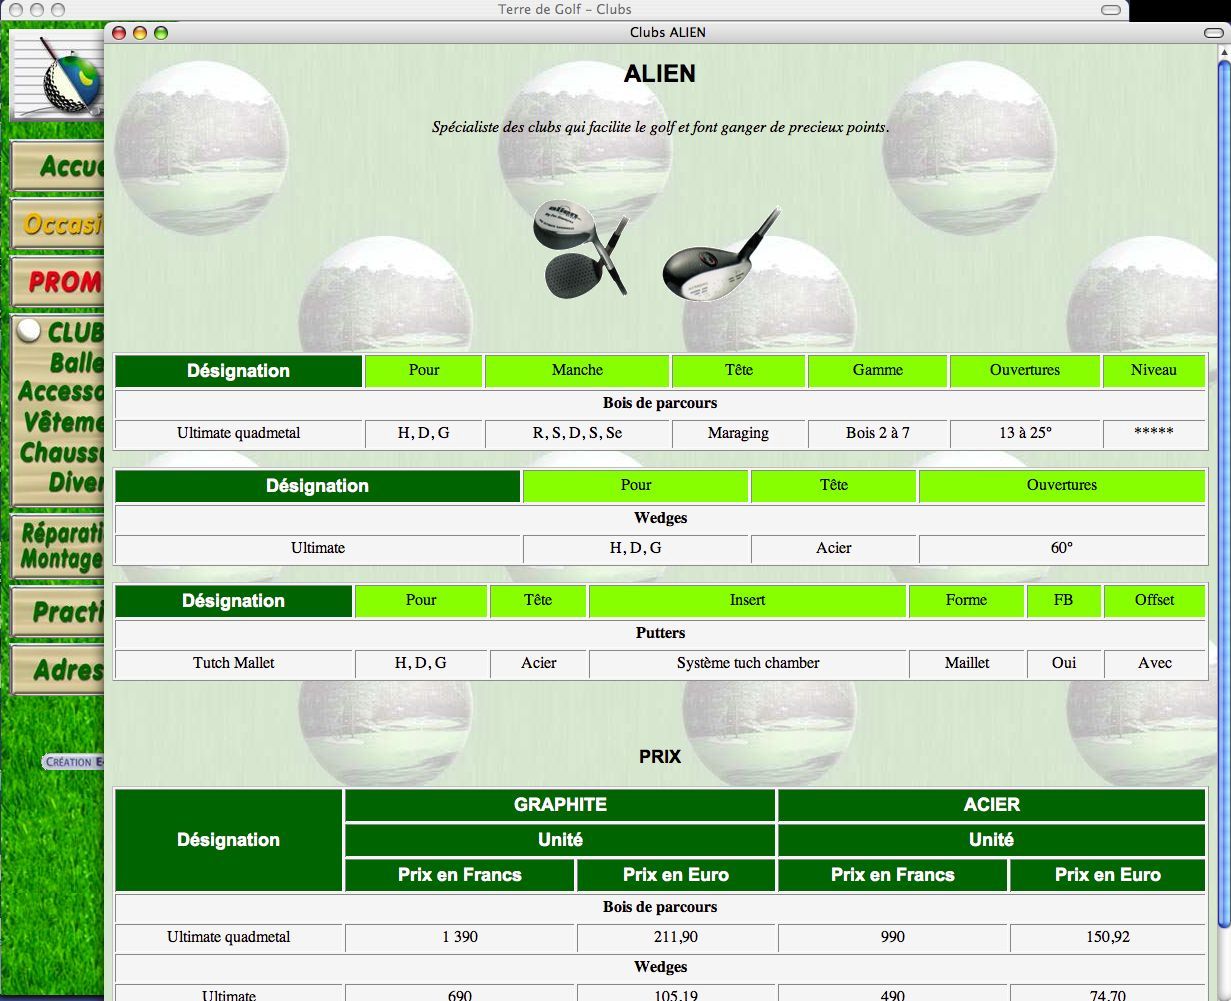Click the 'Système tuch chamber' cell
Screen dimensions: 1231x1001
(748, 664)
